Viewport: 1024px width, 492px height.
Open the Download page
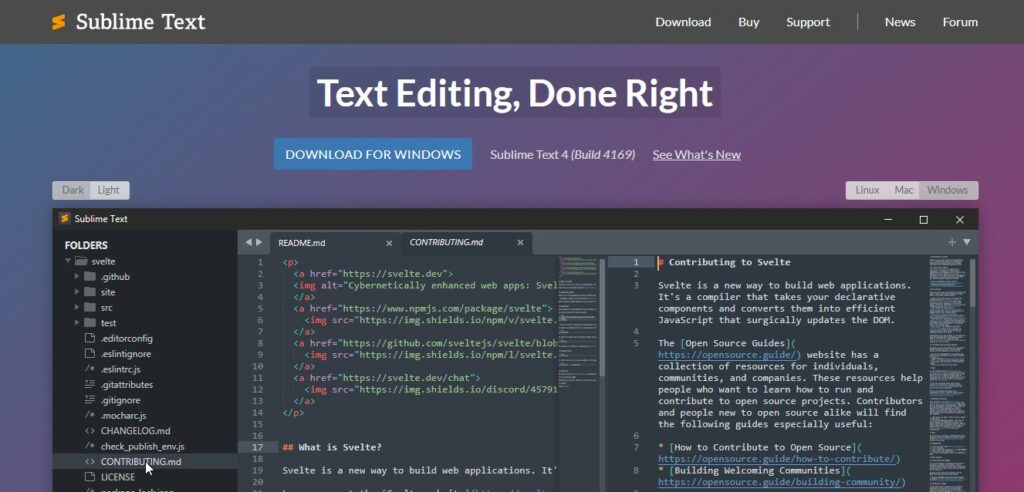[683, 22]
